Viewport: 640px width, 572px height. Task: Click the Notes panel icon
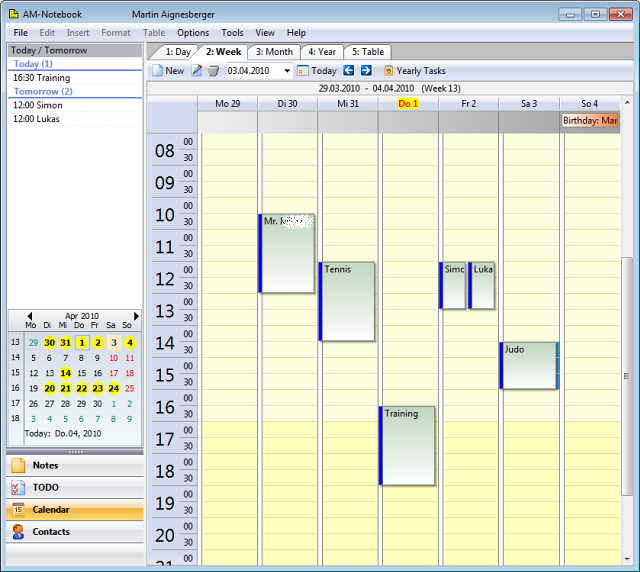(x=18, y=465)
